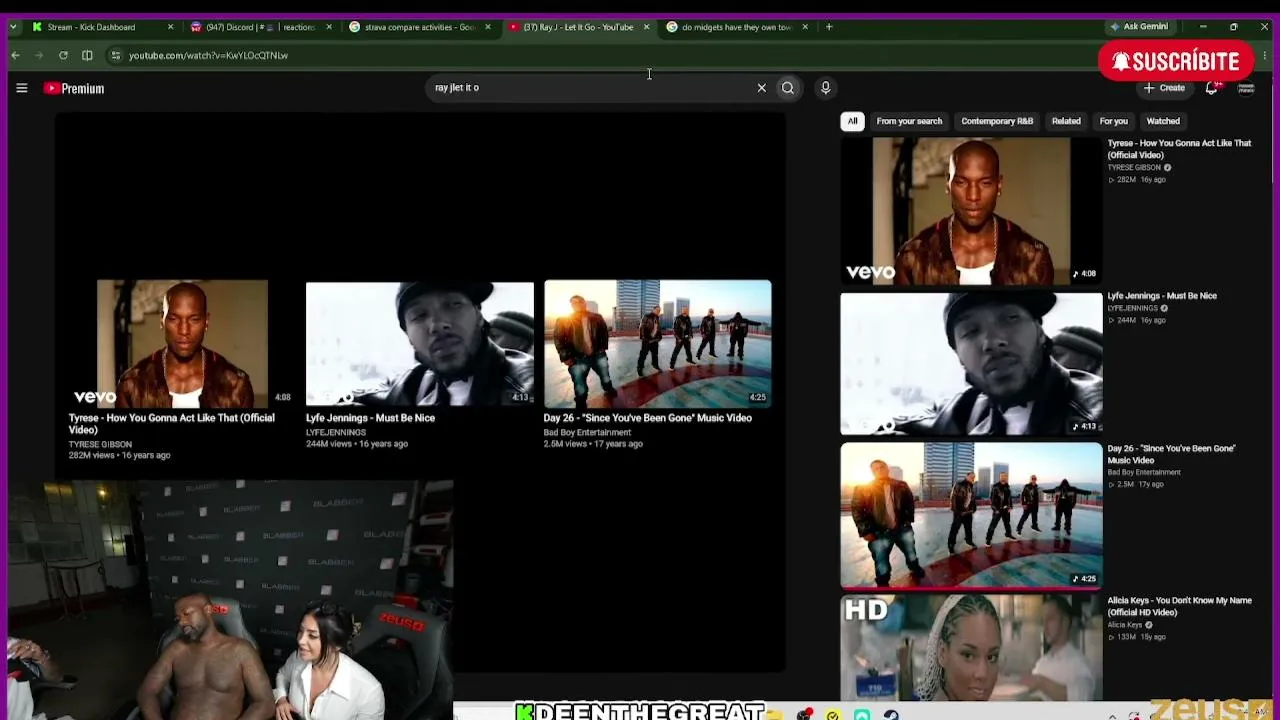The image size is (1280, 720).
Task: Select the For you chip
Action: coord(1113,121)
